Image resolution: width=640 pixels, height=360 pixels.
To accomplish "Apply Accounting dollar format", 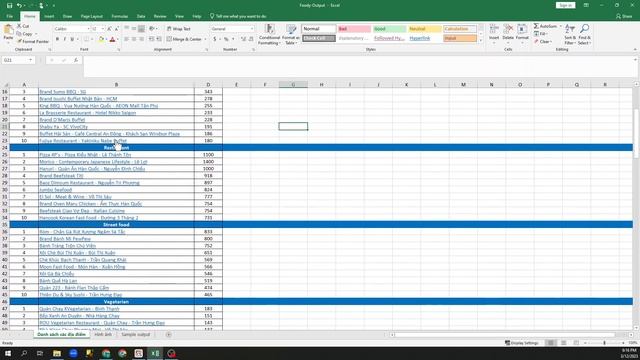I will [215, 40].
